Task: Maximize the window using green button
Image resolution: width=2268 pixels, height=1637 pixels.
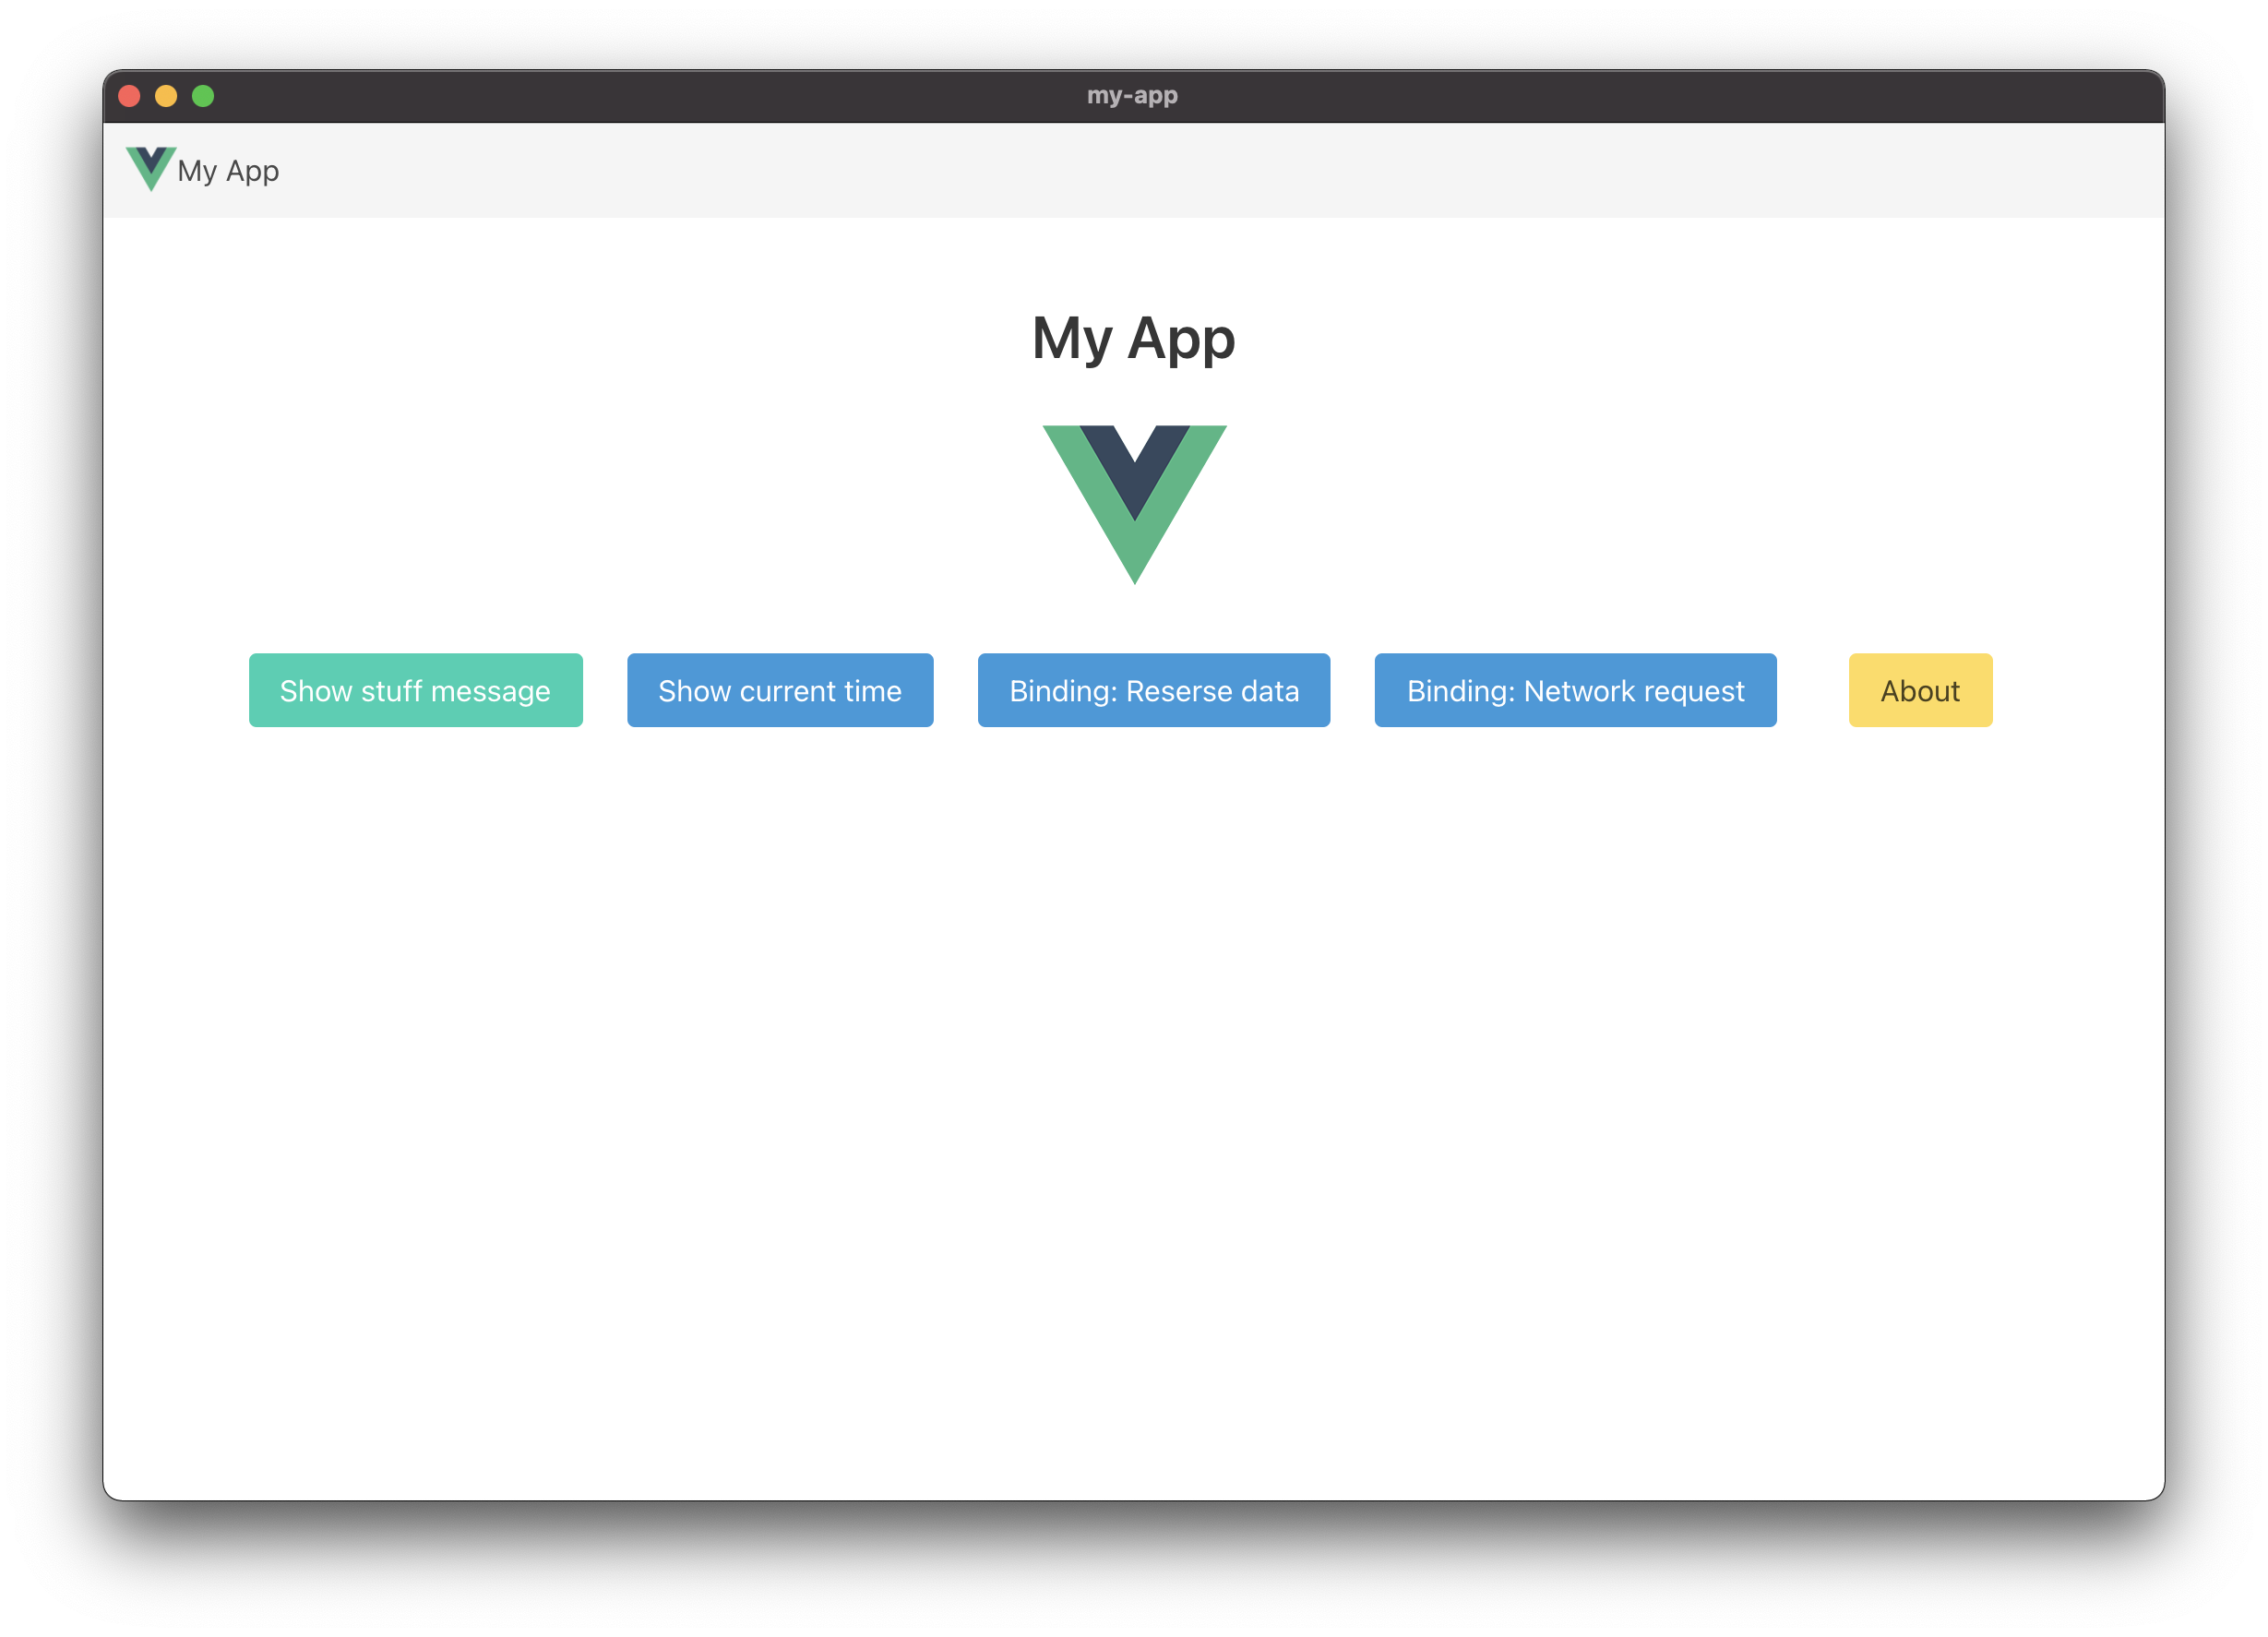Action: (x=203, y=96)
